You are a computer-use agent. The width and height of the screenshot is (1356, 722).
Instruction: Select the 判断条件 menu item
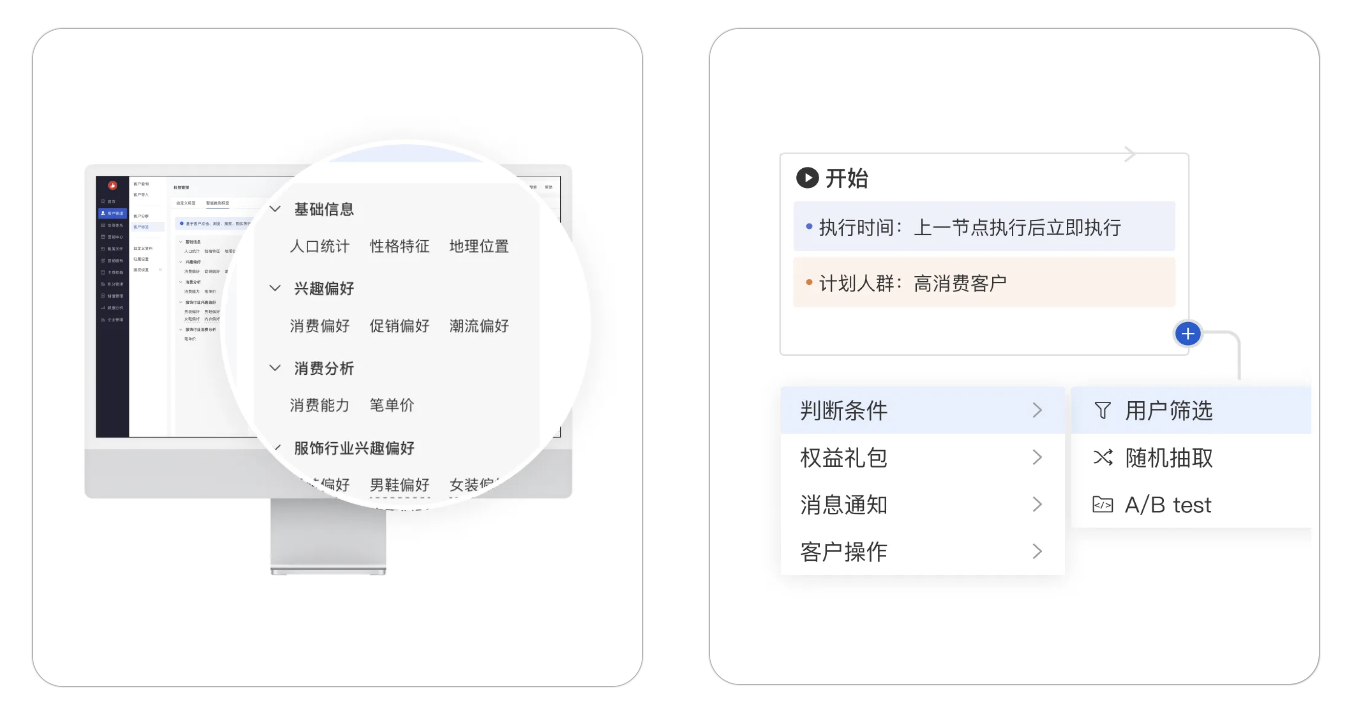point(921,410)
